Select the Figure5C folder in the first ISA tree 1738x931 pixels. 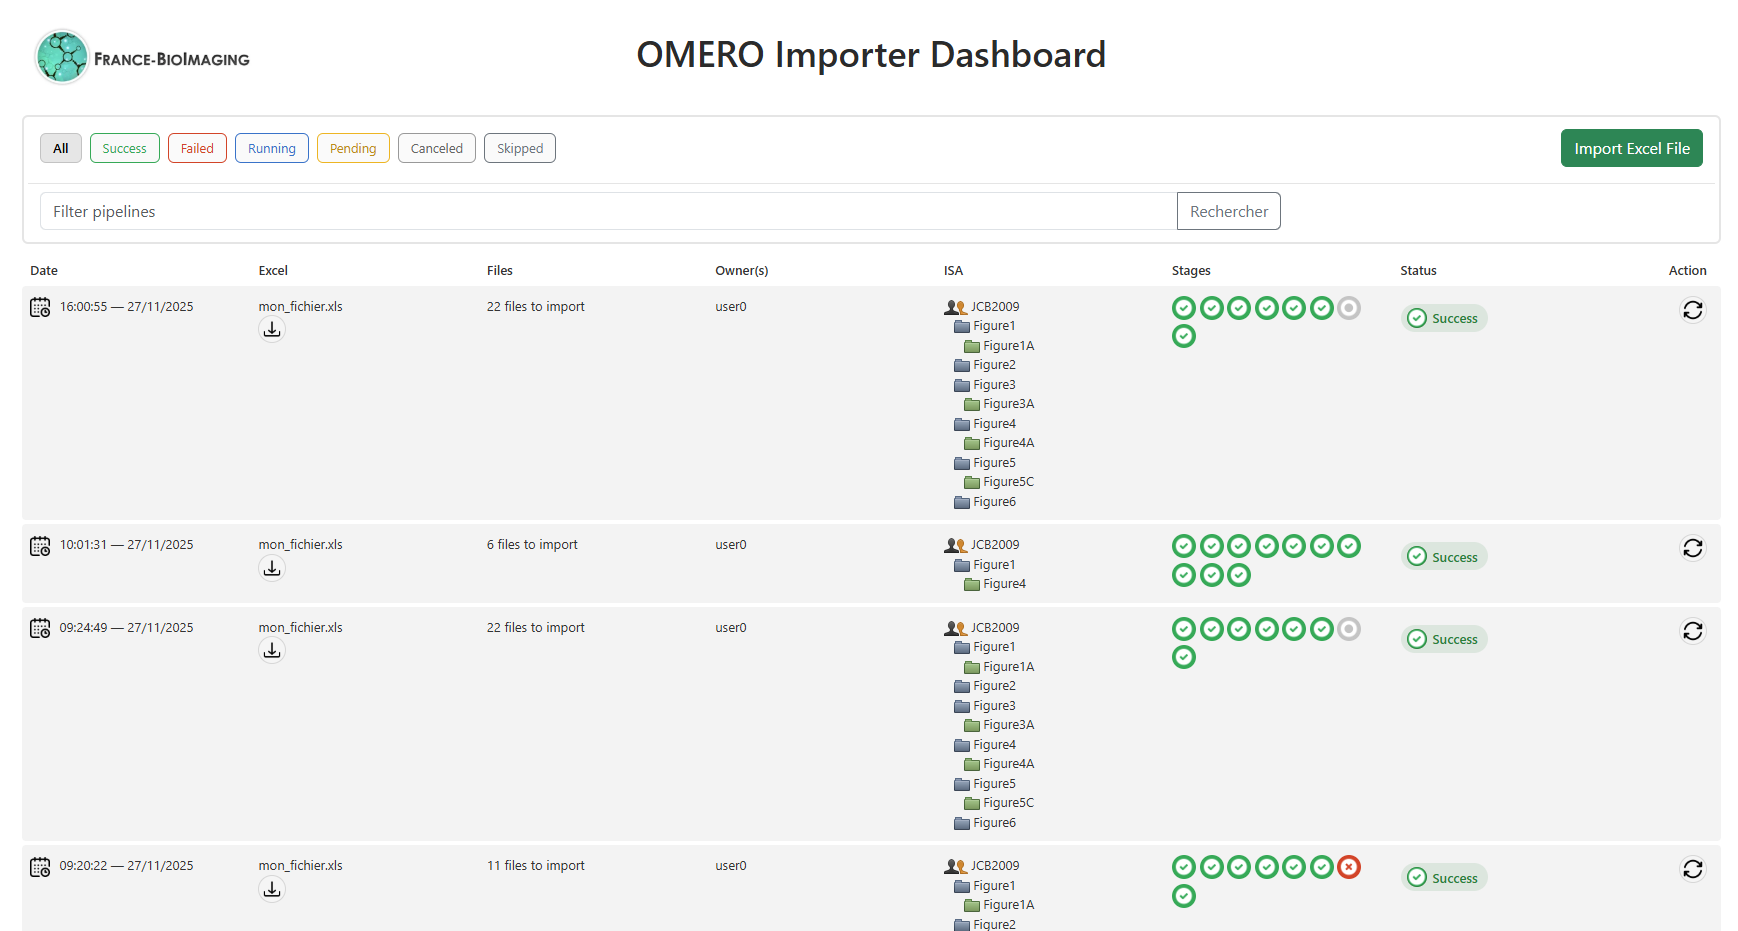pyautogui.click(x=1007, y=481)
